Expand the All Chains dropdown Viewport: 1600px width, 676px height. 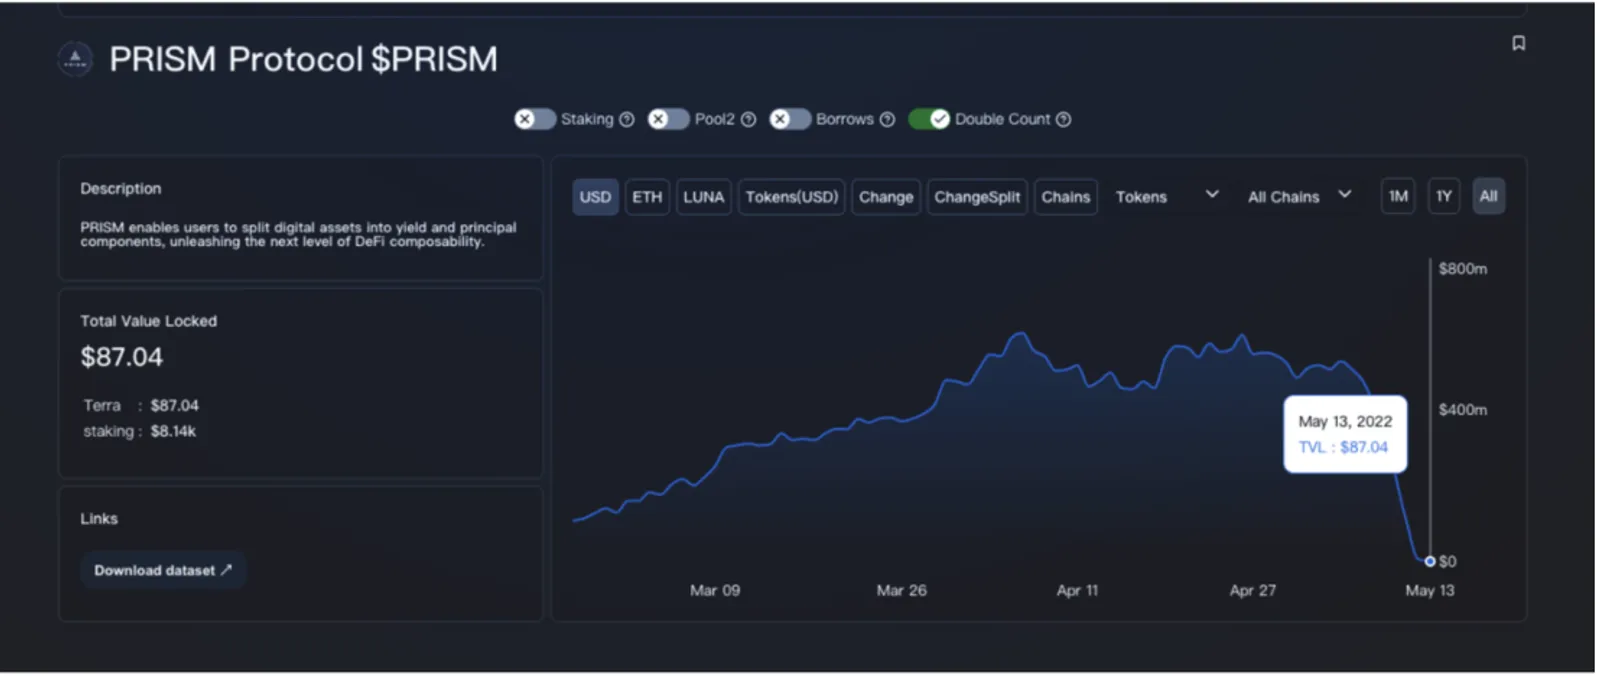(1299, 197)
